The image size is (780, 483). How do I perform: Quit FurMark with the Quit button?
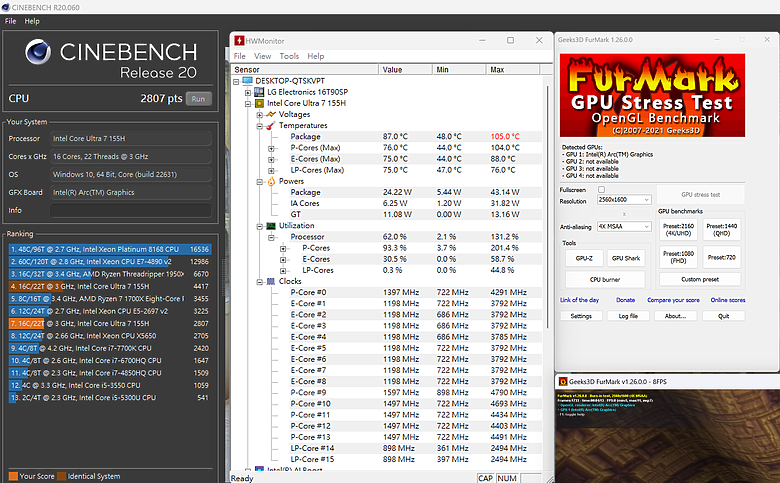(x=723, y=316)
